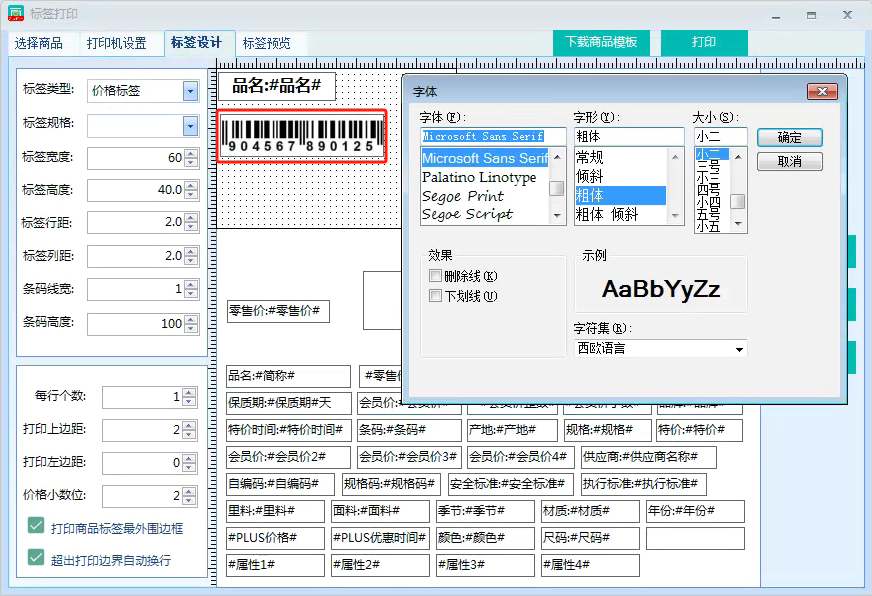Screen dimensions: 872x596
Task: Click the 打印上边距 stepper arrows
Action: click(x=190, y=429)
